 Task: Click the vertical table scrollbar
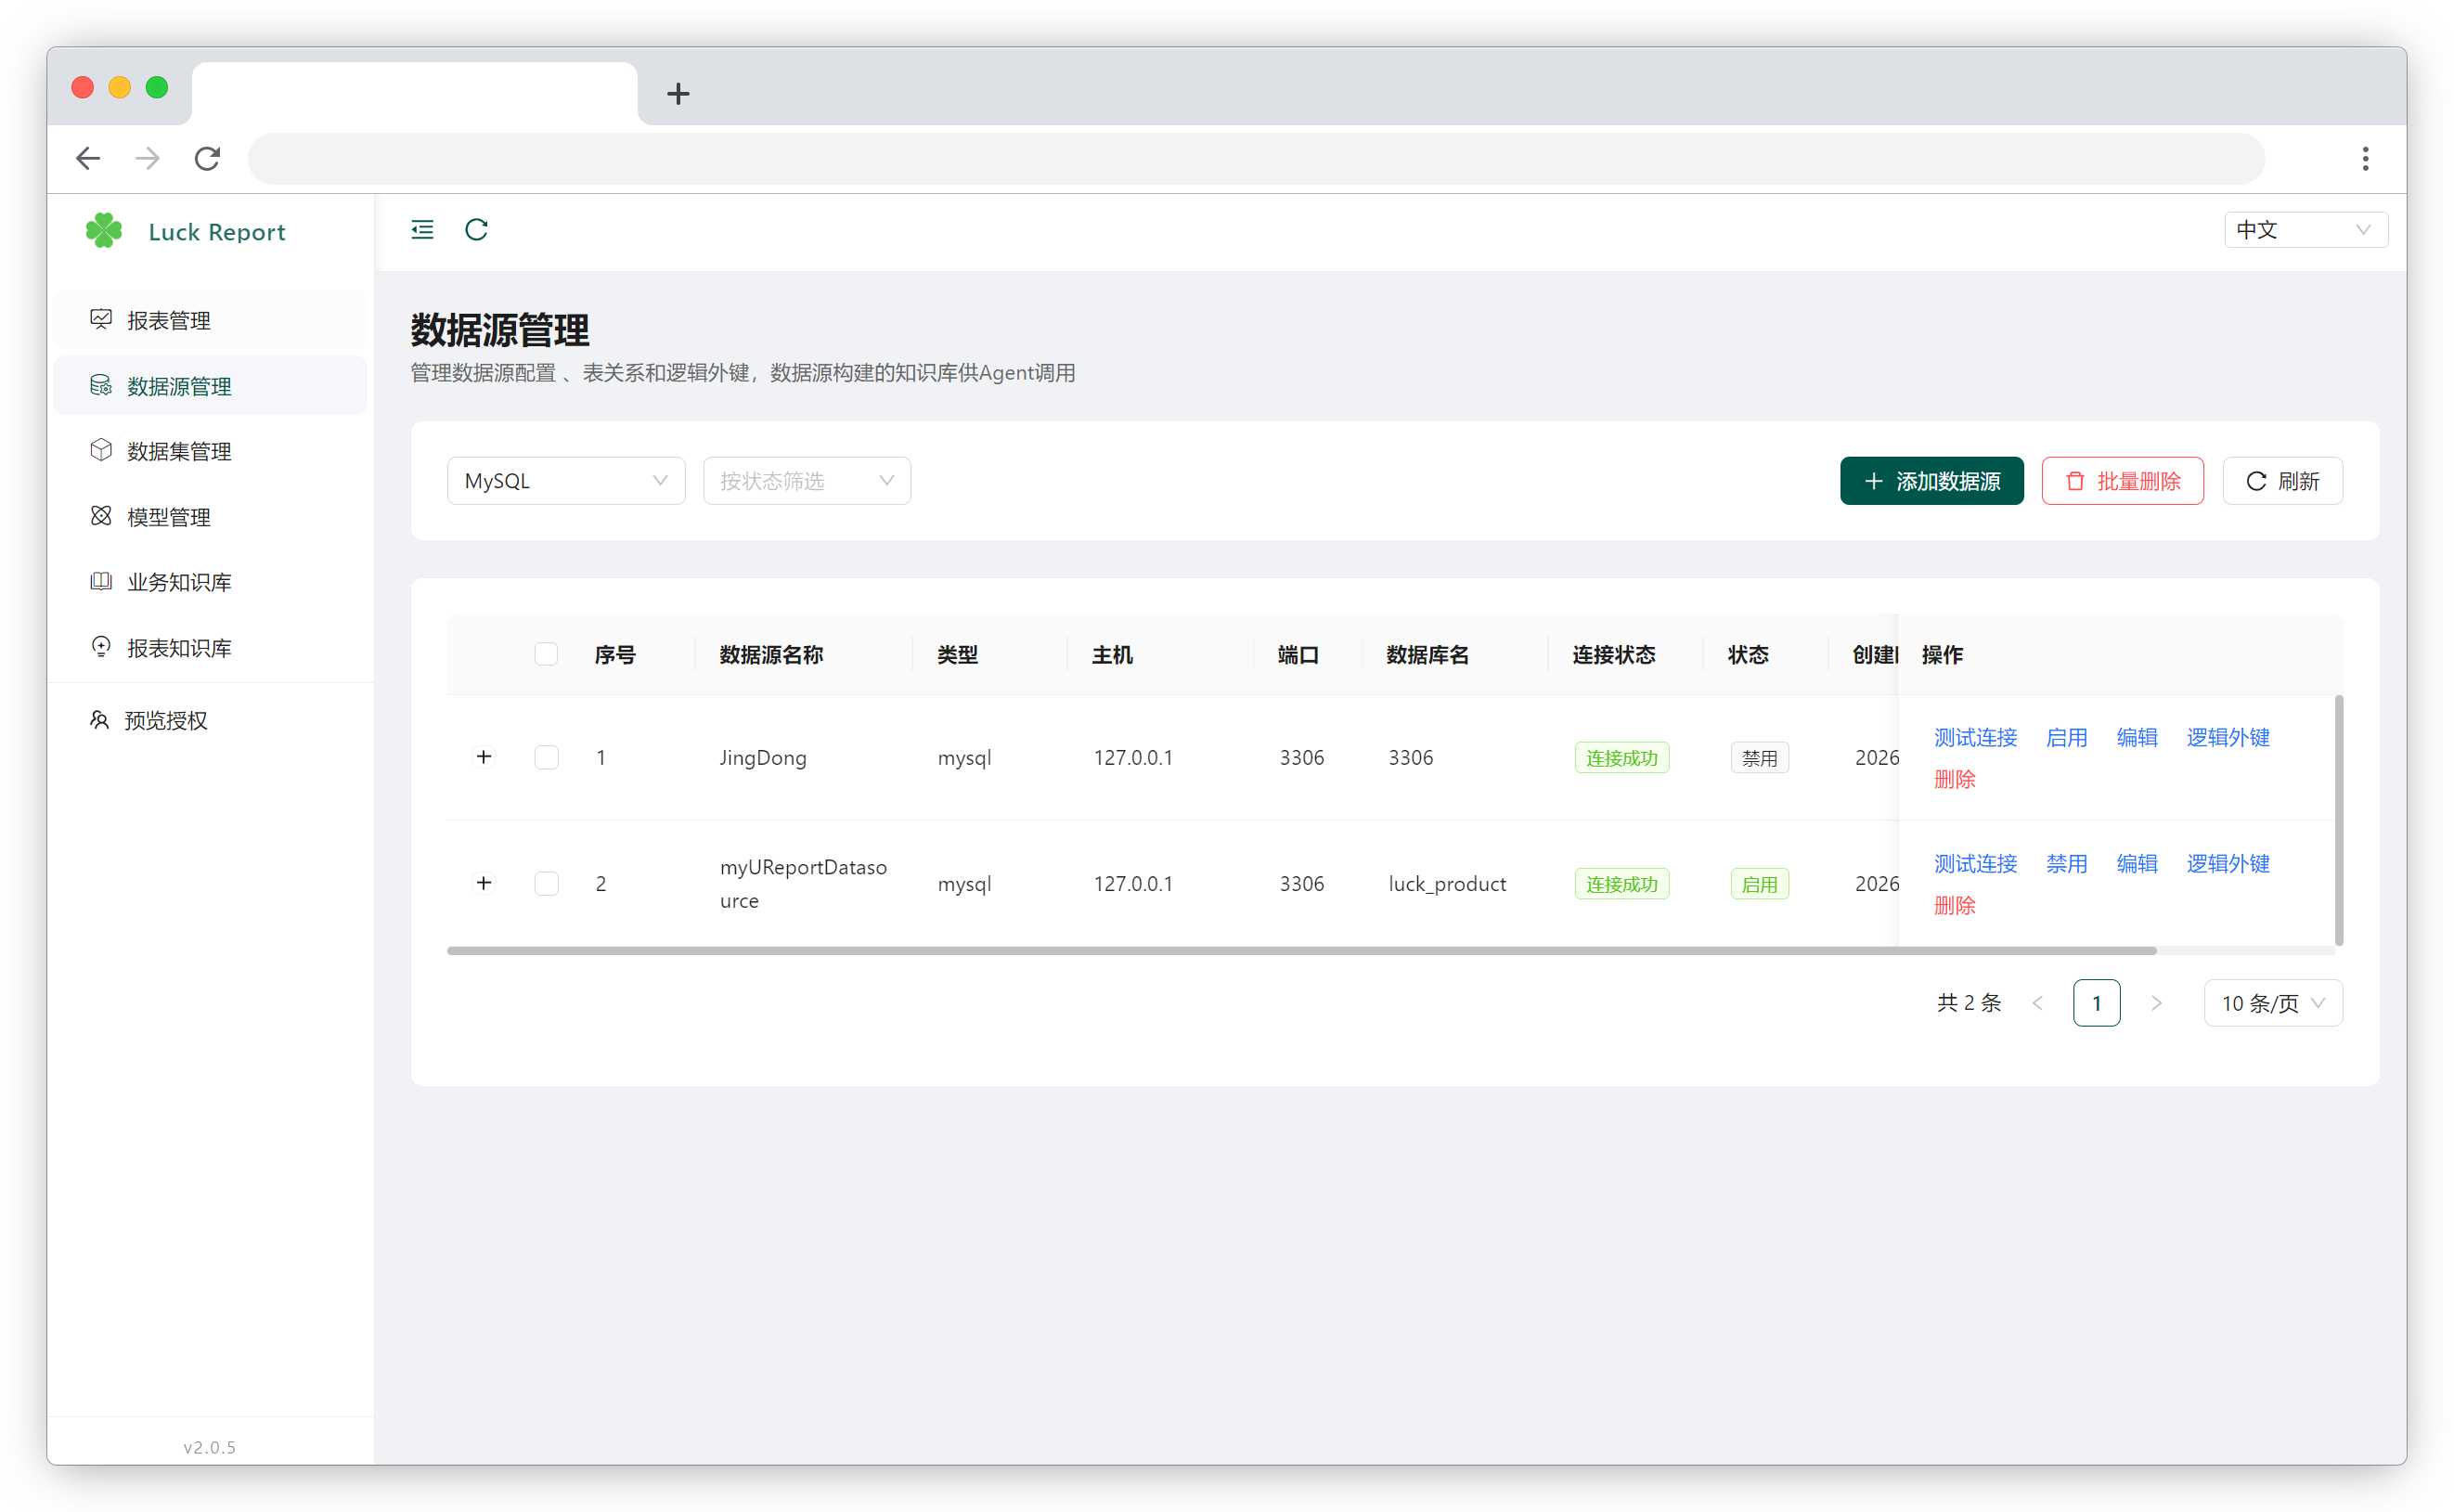pos(2338,820)
